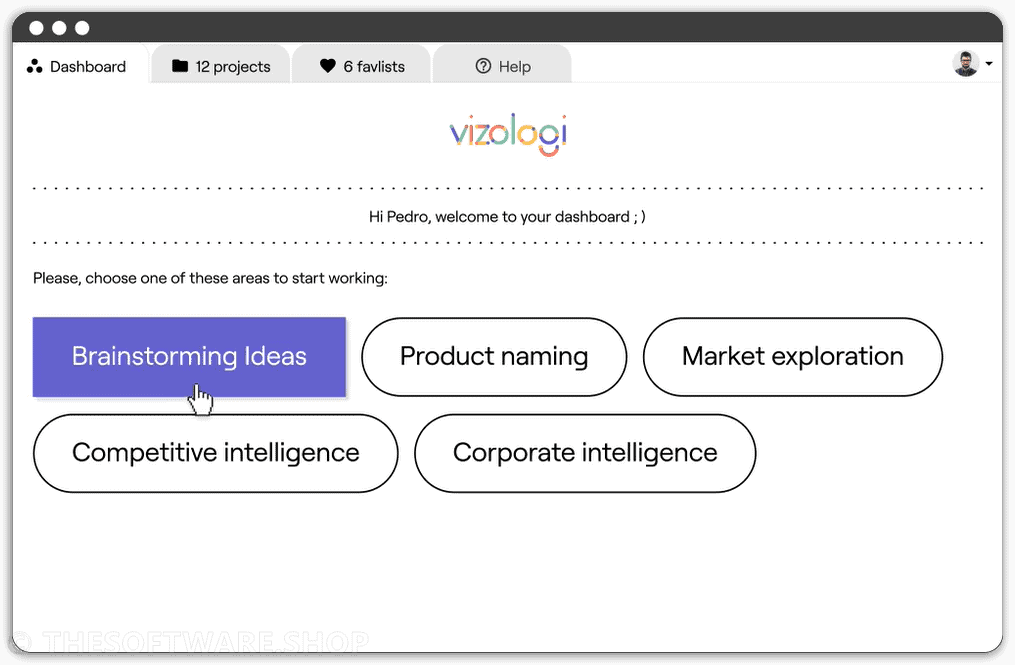Click the first window control dot
Viewport: 1015px width, 665px height.
pos(37,28)
